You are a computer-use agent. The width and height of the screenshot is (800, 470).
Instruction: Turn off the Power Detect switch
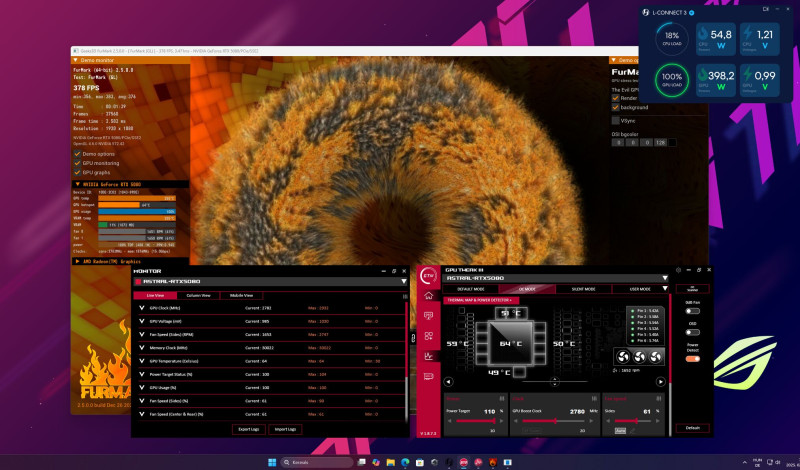(692, 359)
